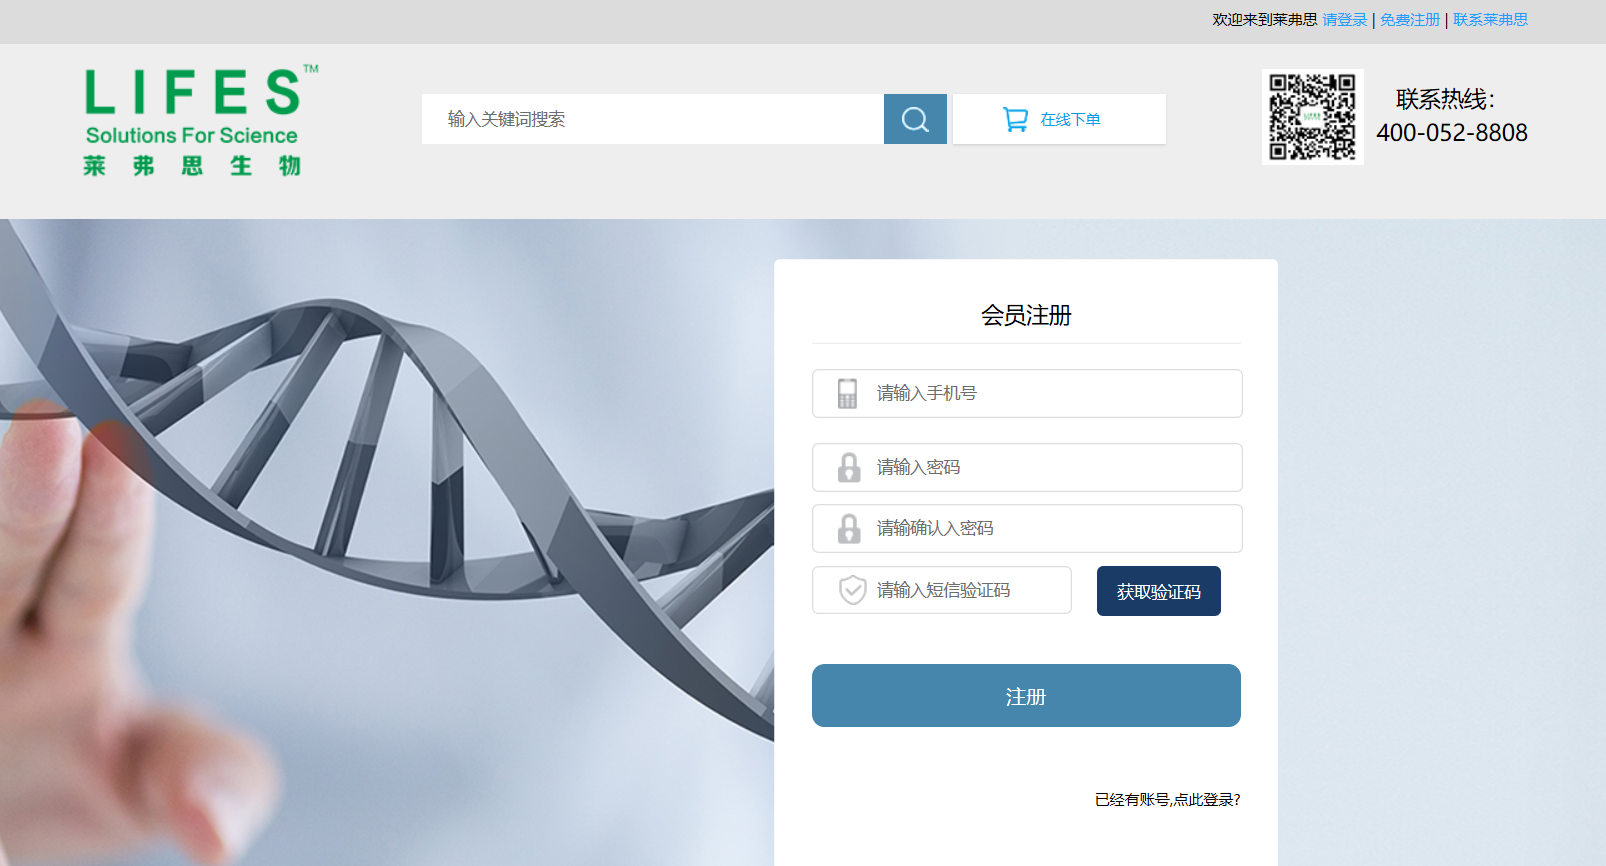The height and width of the screenshot is (866, 1606).
Task: Click the shield icon in the SMS code field
Action: pos(852,590)
